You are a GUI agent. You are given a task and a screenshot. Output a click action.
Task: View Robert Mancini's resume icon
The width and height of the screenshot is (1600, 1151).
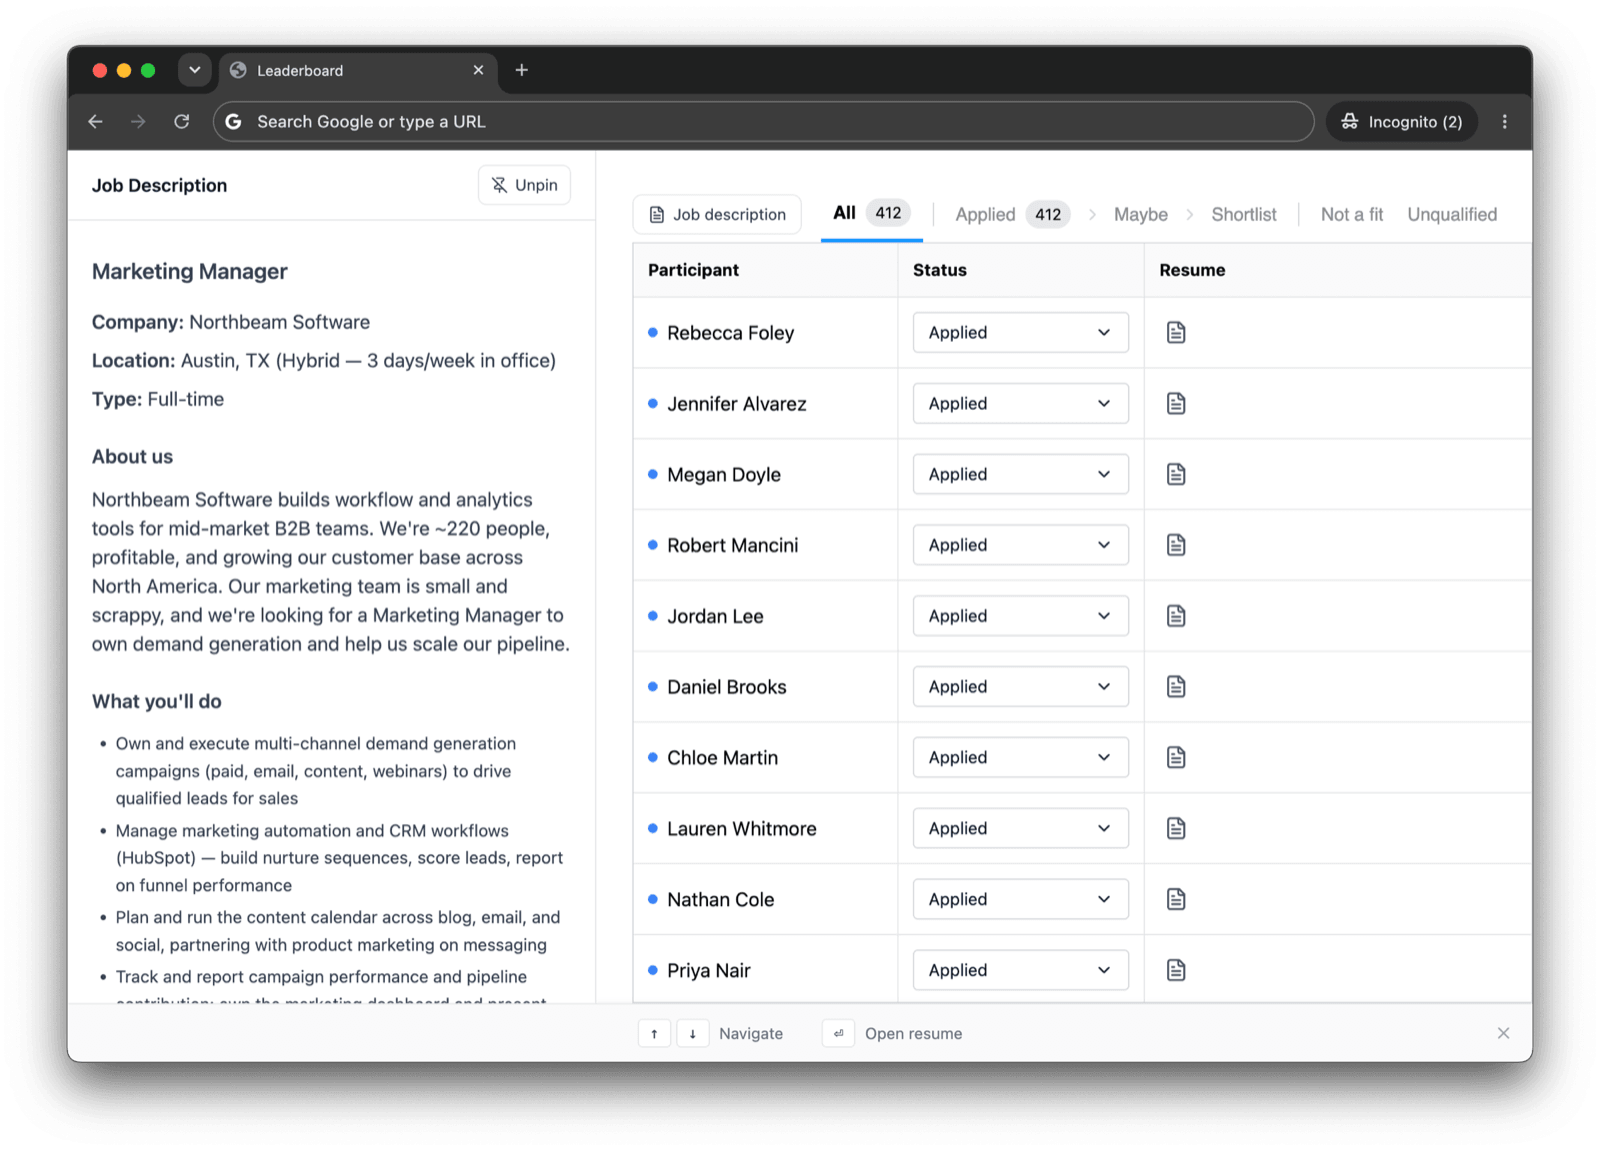click(1176, 545)
